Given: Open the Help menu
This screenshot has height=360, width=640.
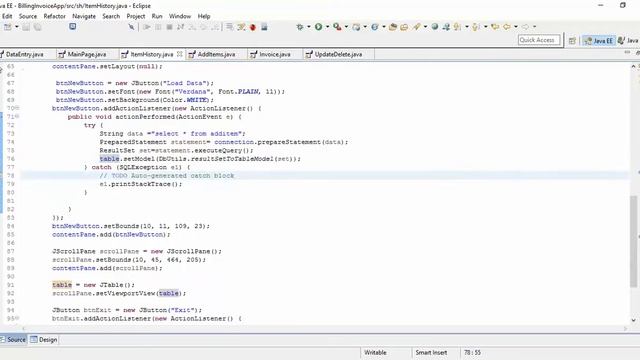Looking at the screenshot, I should (204, 16).
